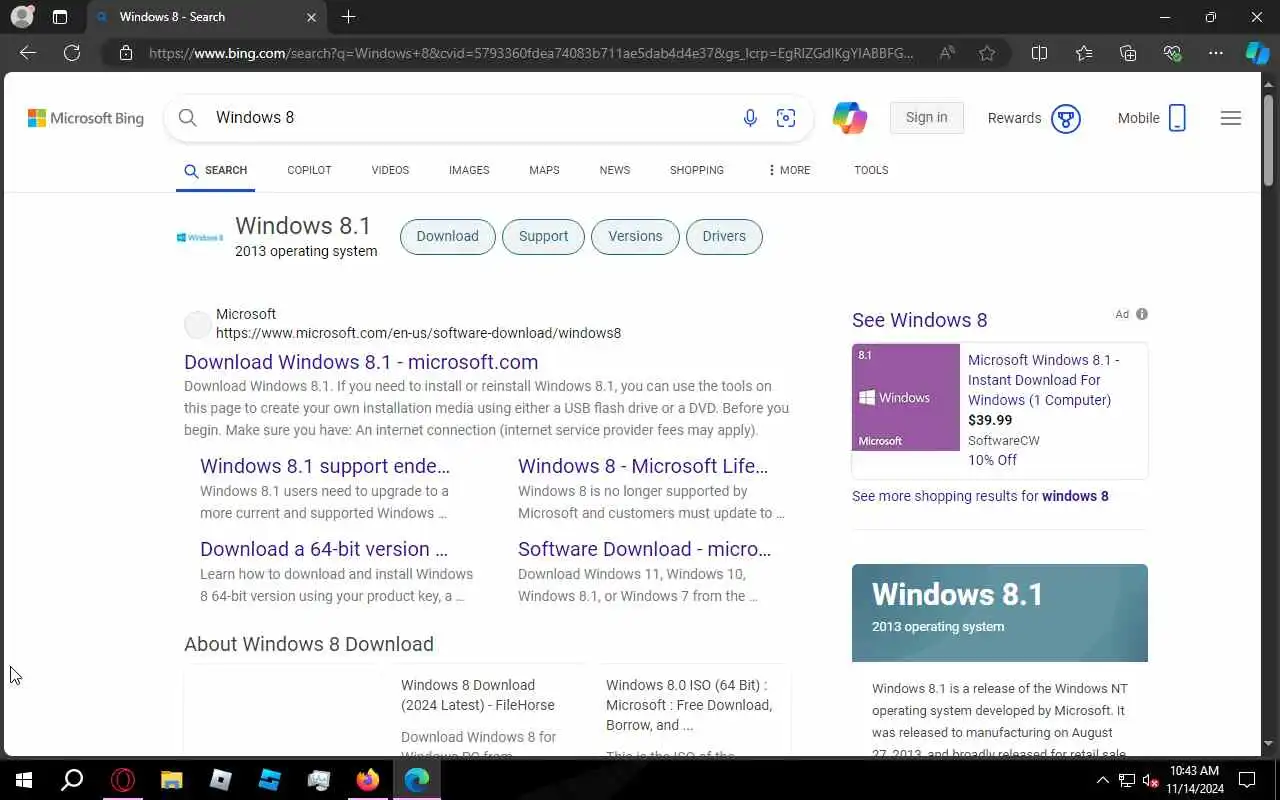Open File Explorer from taskbar

pyautogui.click(x=172, y=780)
